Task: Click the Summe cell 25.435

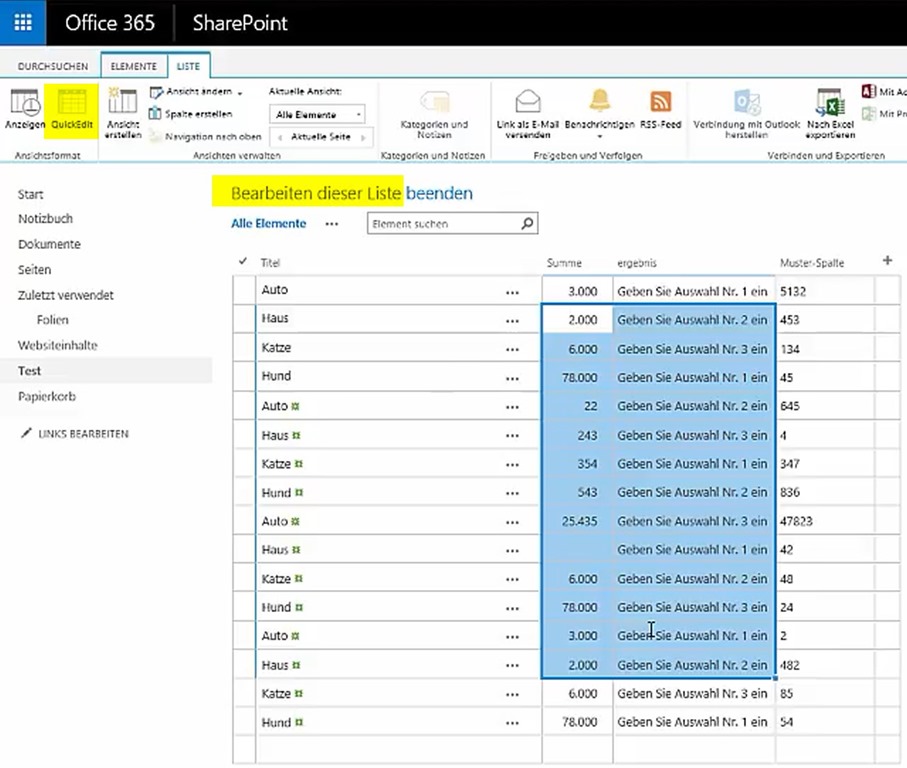Action: click(577, 520)
